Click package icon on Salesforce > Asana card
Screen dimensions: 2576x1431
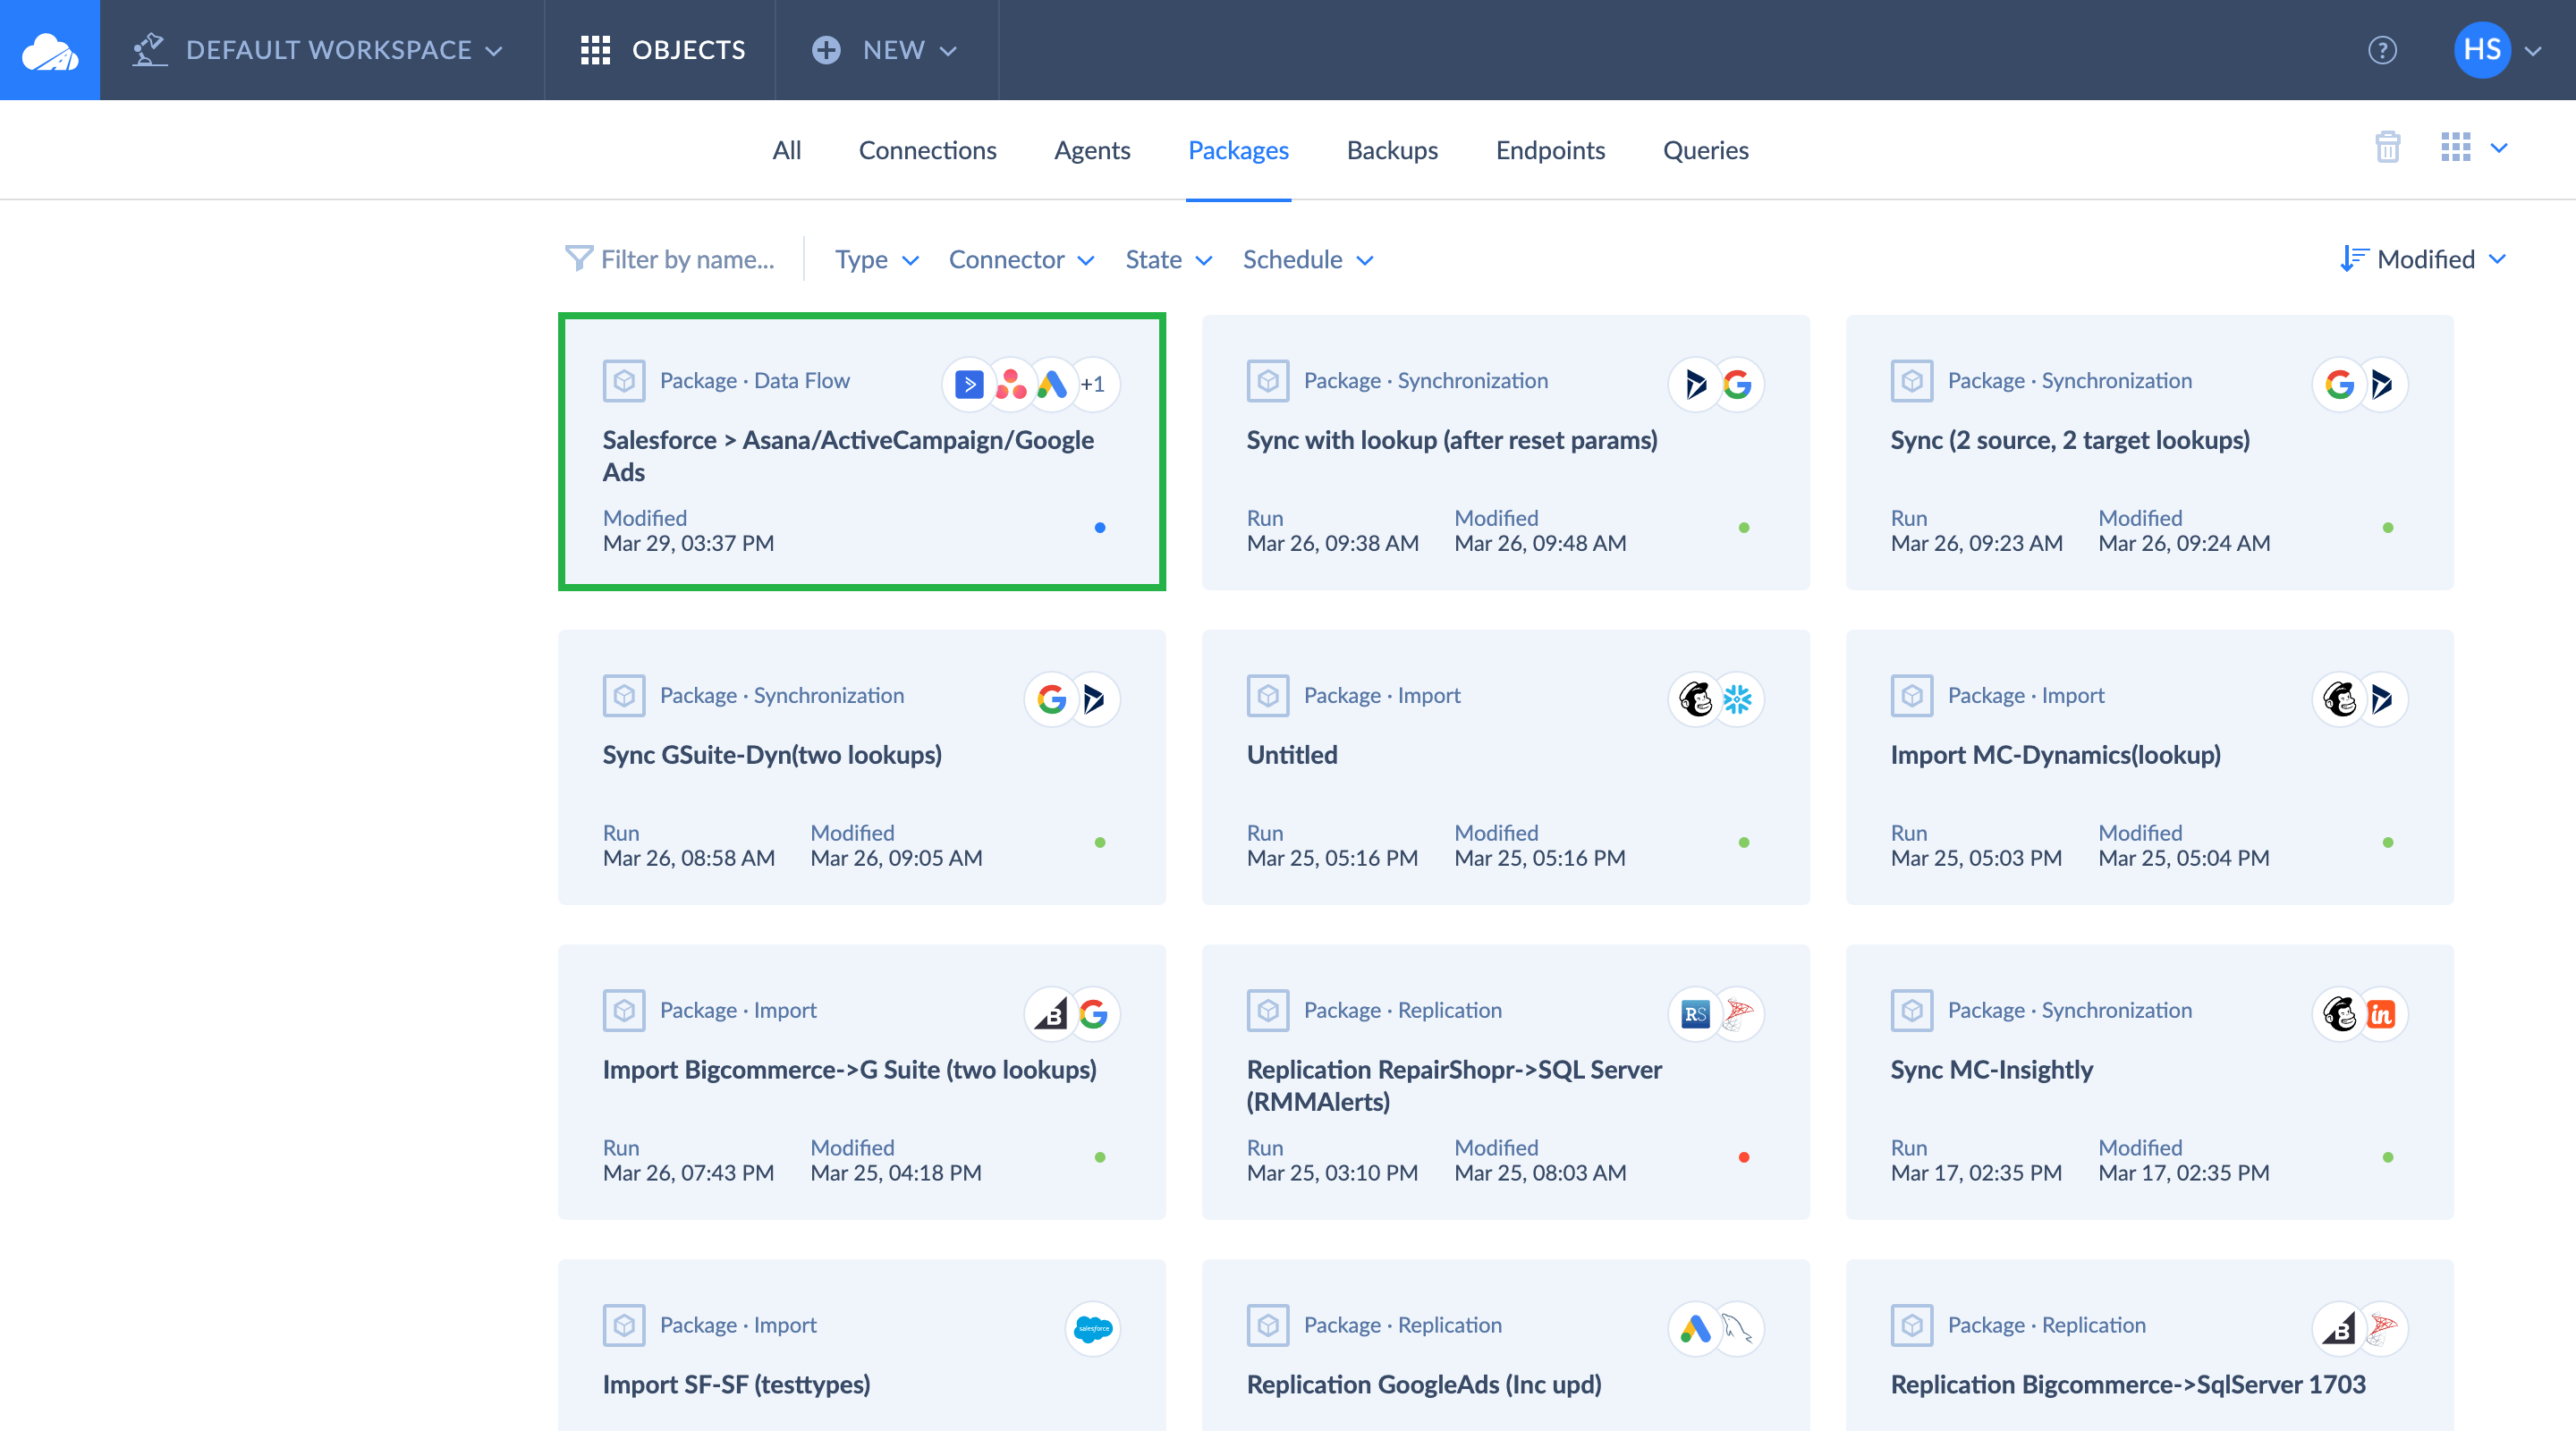pyautogui.click(x=623, y=381)
